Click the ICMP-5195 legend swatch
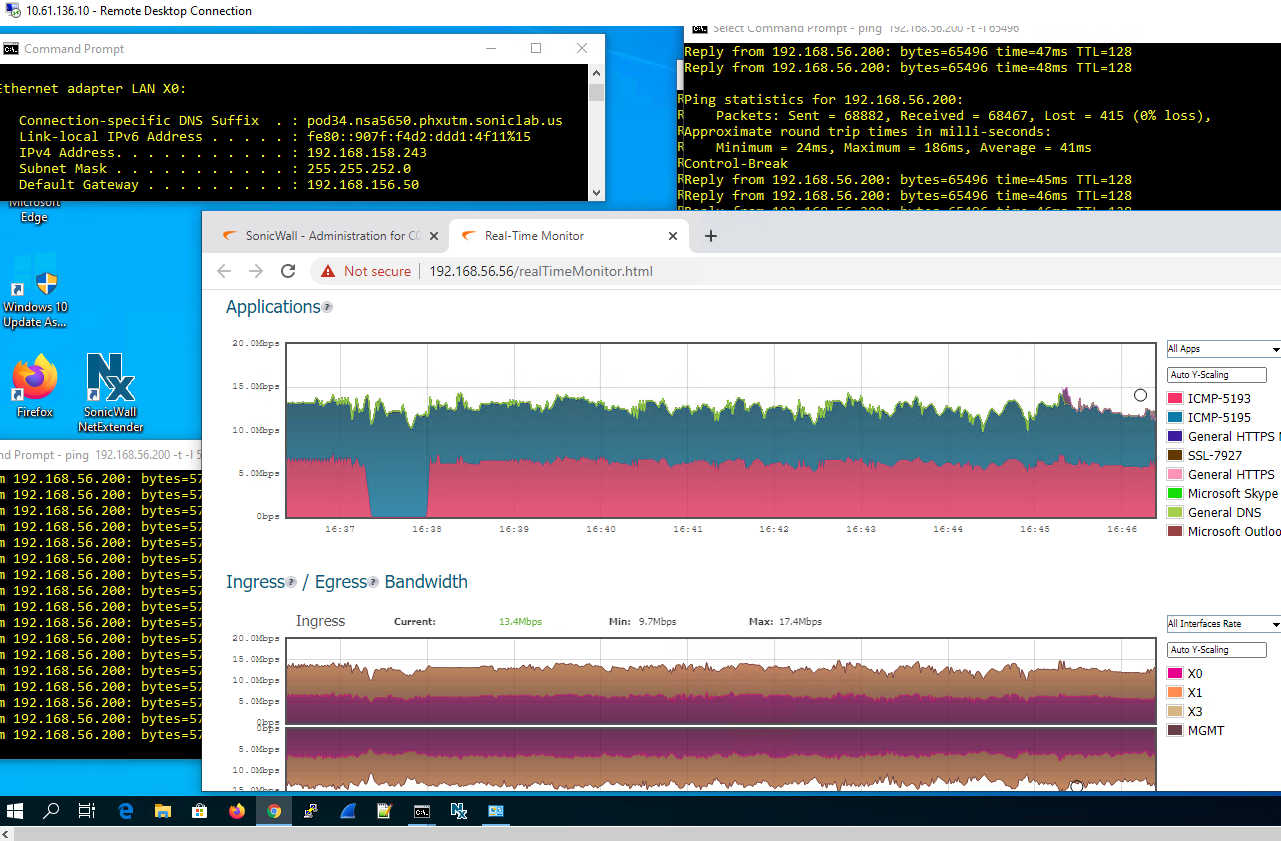The width and height of the screenshot is (1281, 841). [1175, 418]
